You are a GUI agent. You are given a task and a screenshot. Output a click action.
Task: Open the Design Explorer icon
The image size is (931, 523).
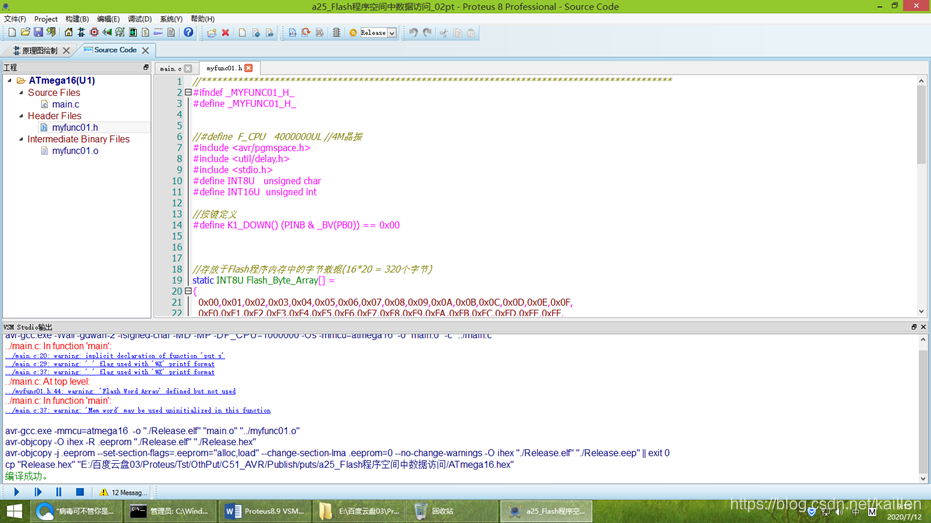[133, 33]
